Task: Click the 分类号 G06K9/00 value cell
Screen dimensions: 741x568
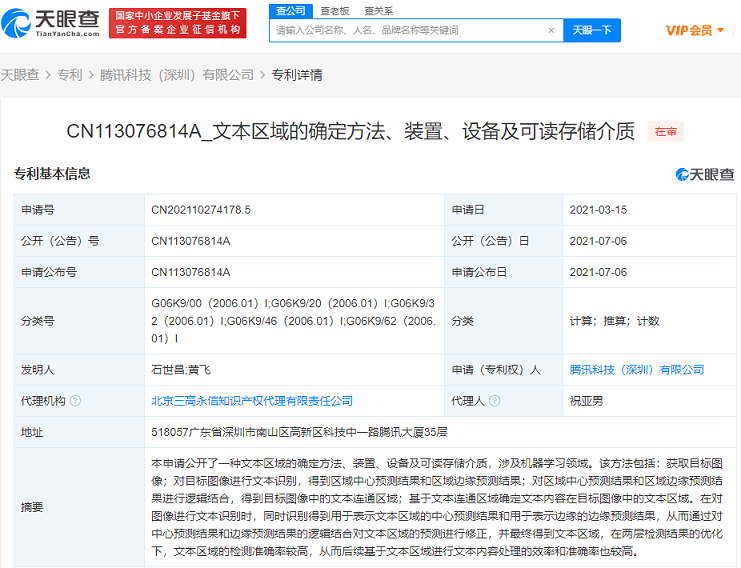Action: (x=293, y=321)
